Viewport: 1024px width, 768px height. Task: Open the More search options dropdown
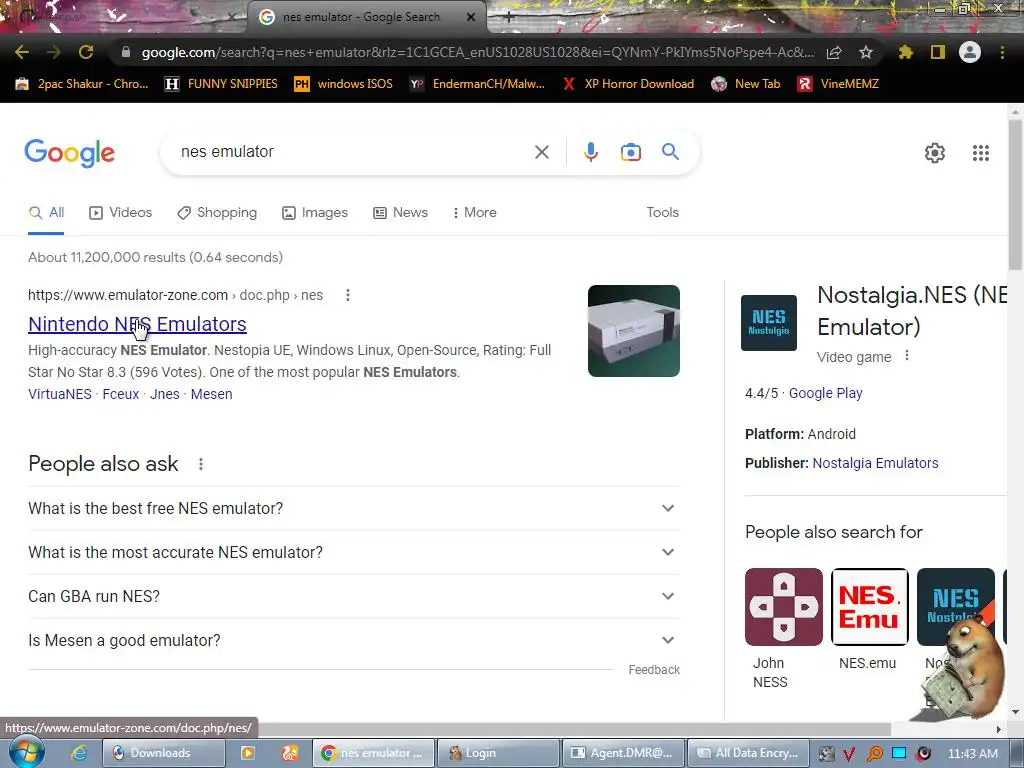[x=475, y=212]
